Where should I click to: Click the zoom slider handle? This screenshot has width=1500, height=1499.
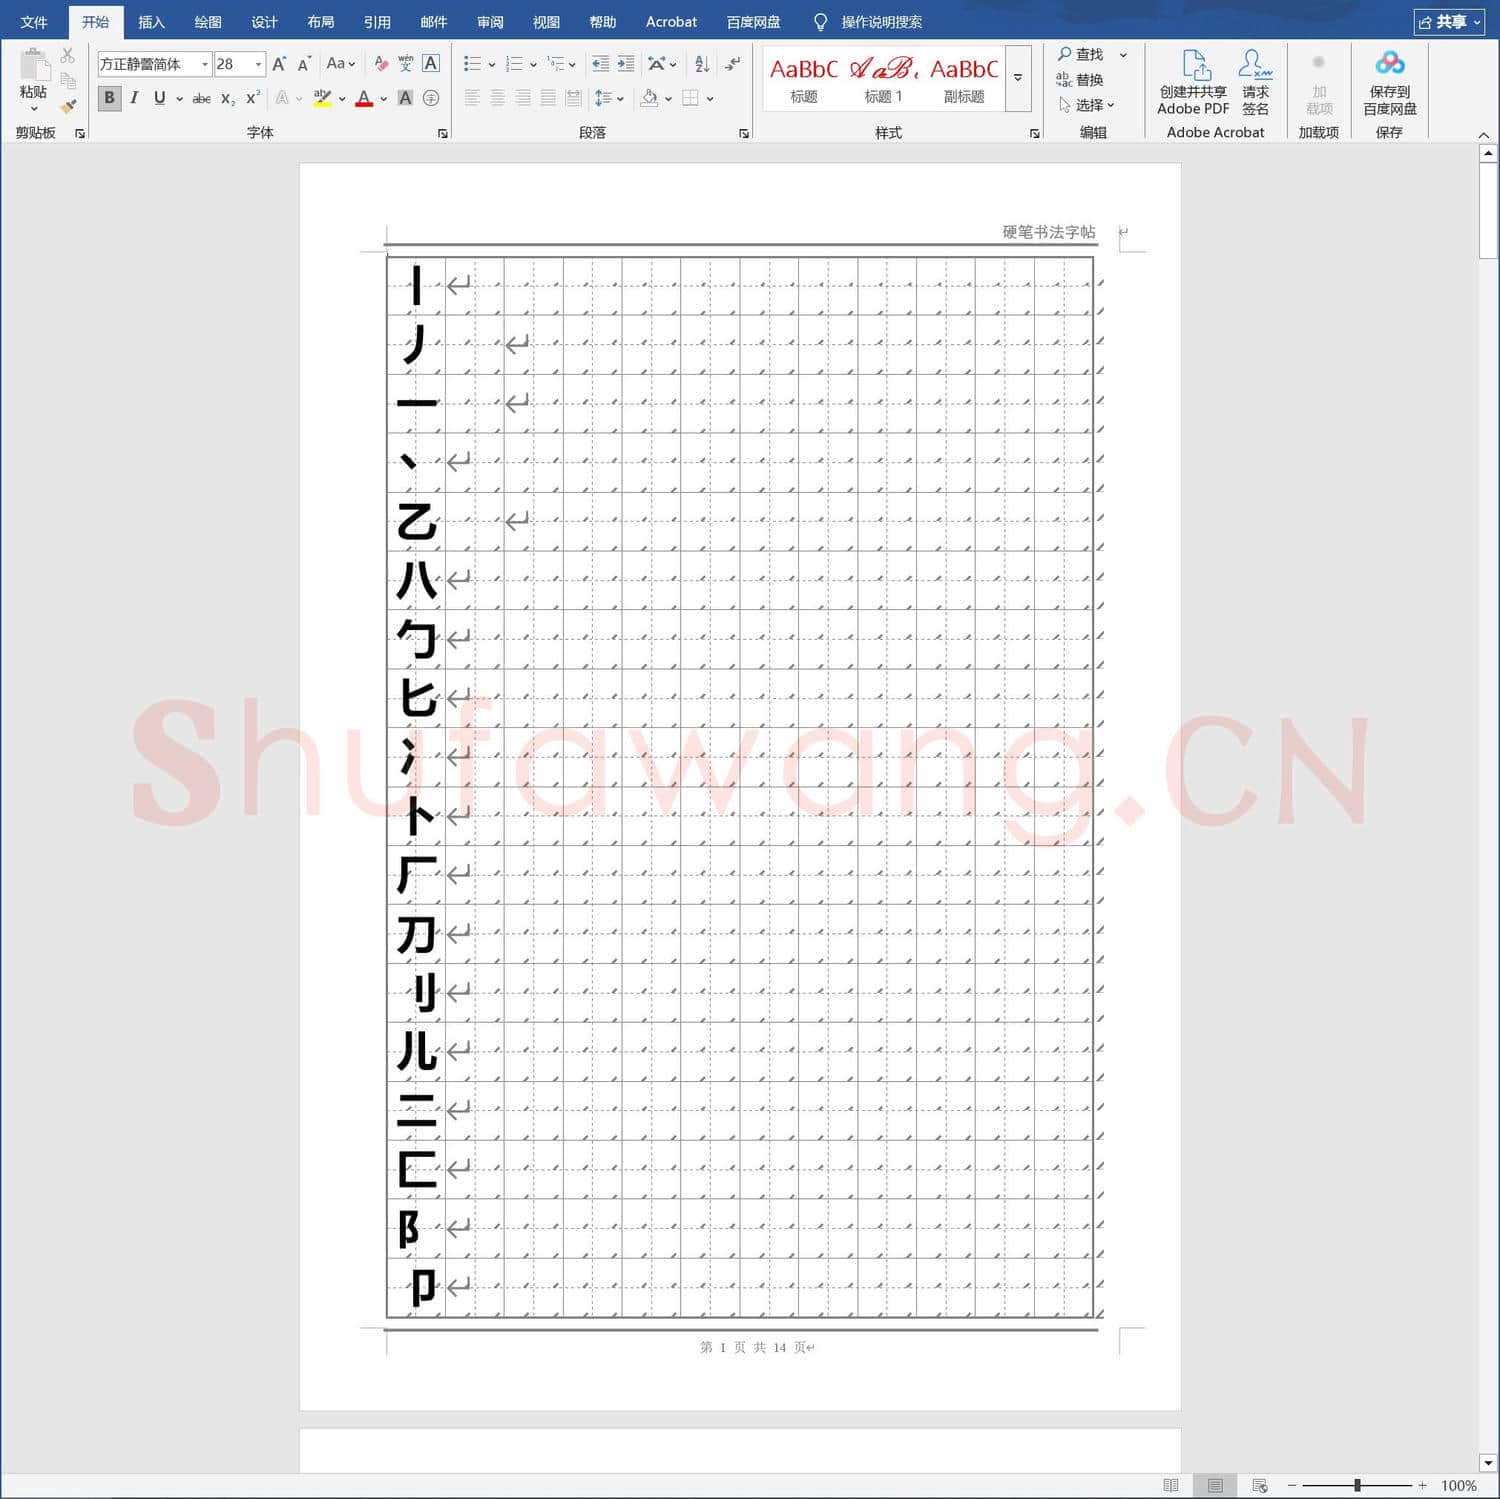click(1357, 1485)
